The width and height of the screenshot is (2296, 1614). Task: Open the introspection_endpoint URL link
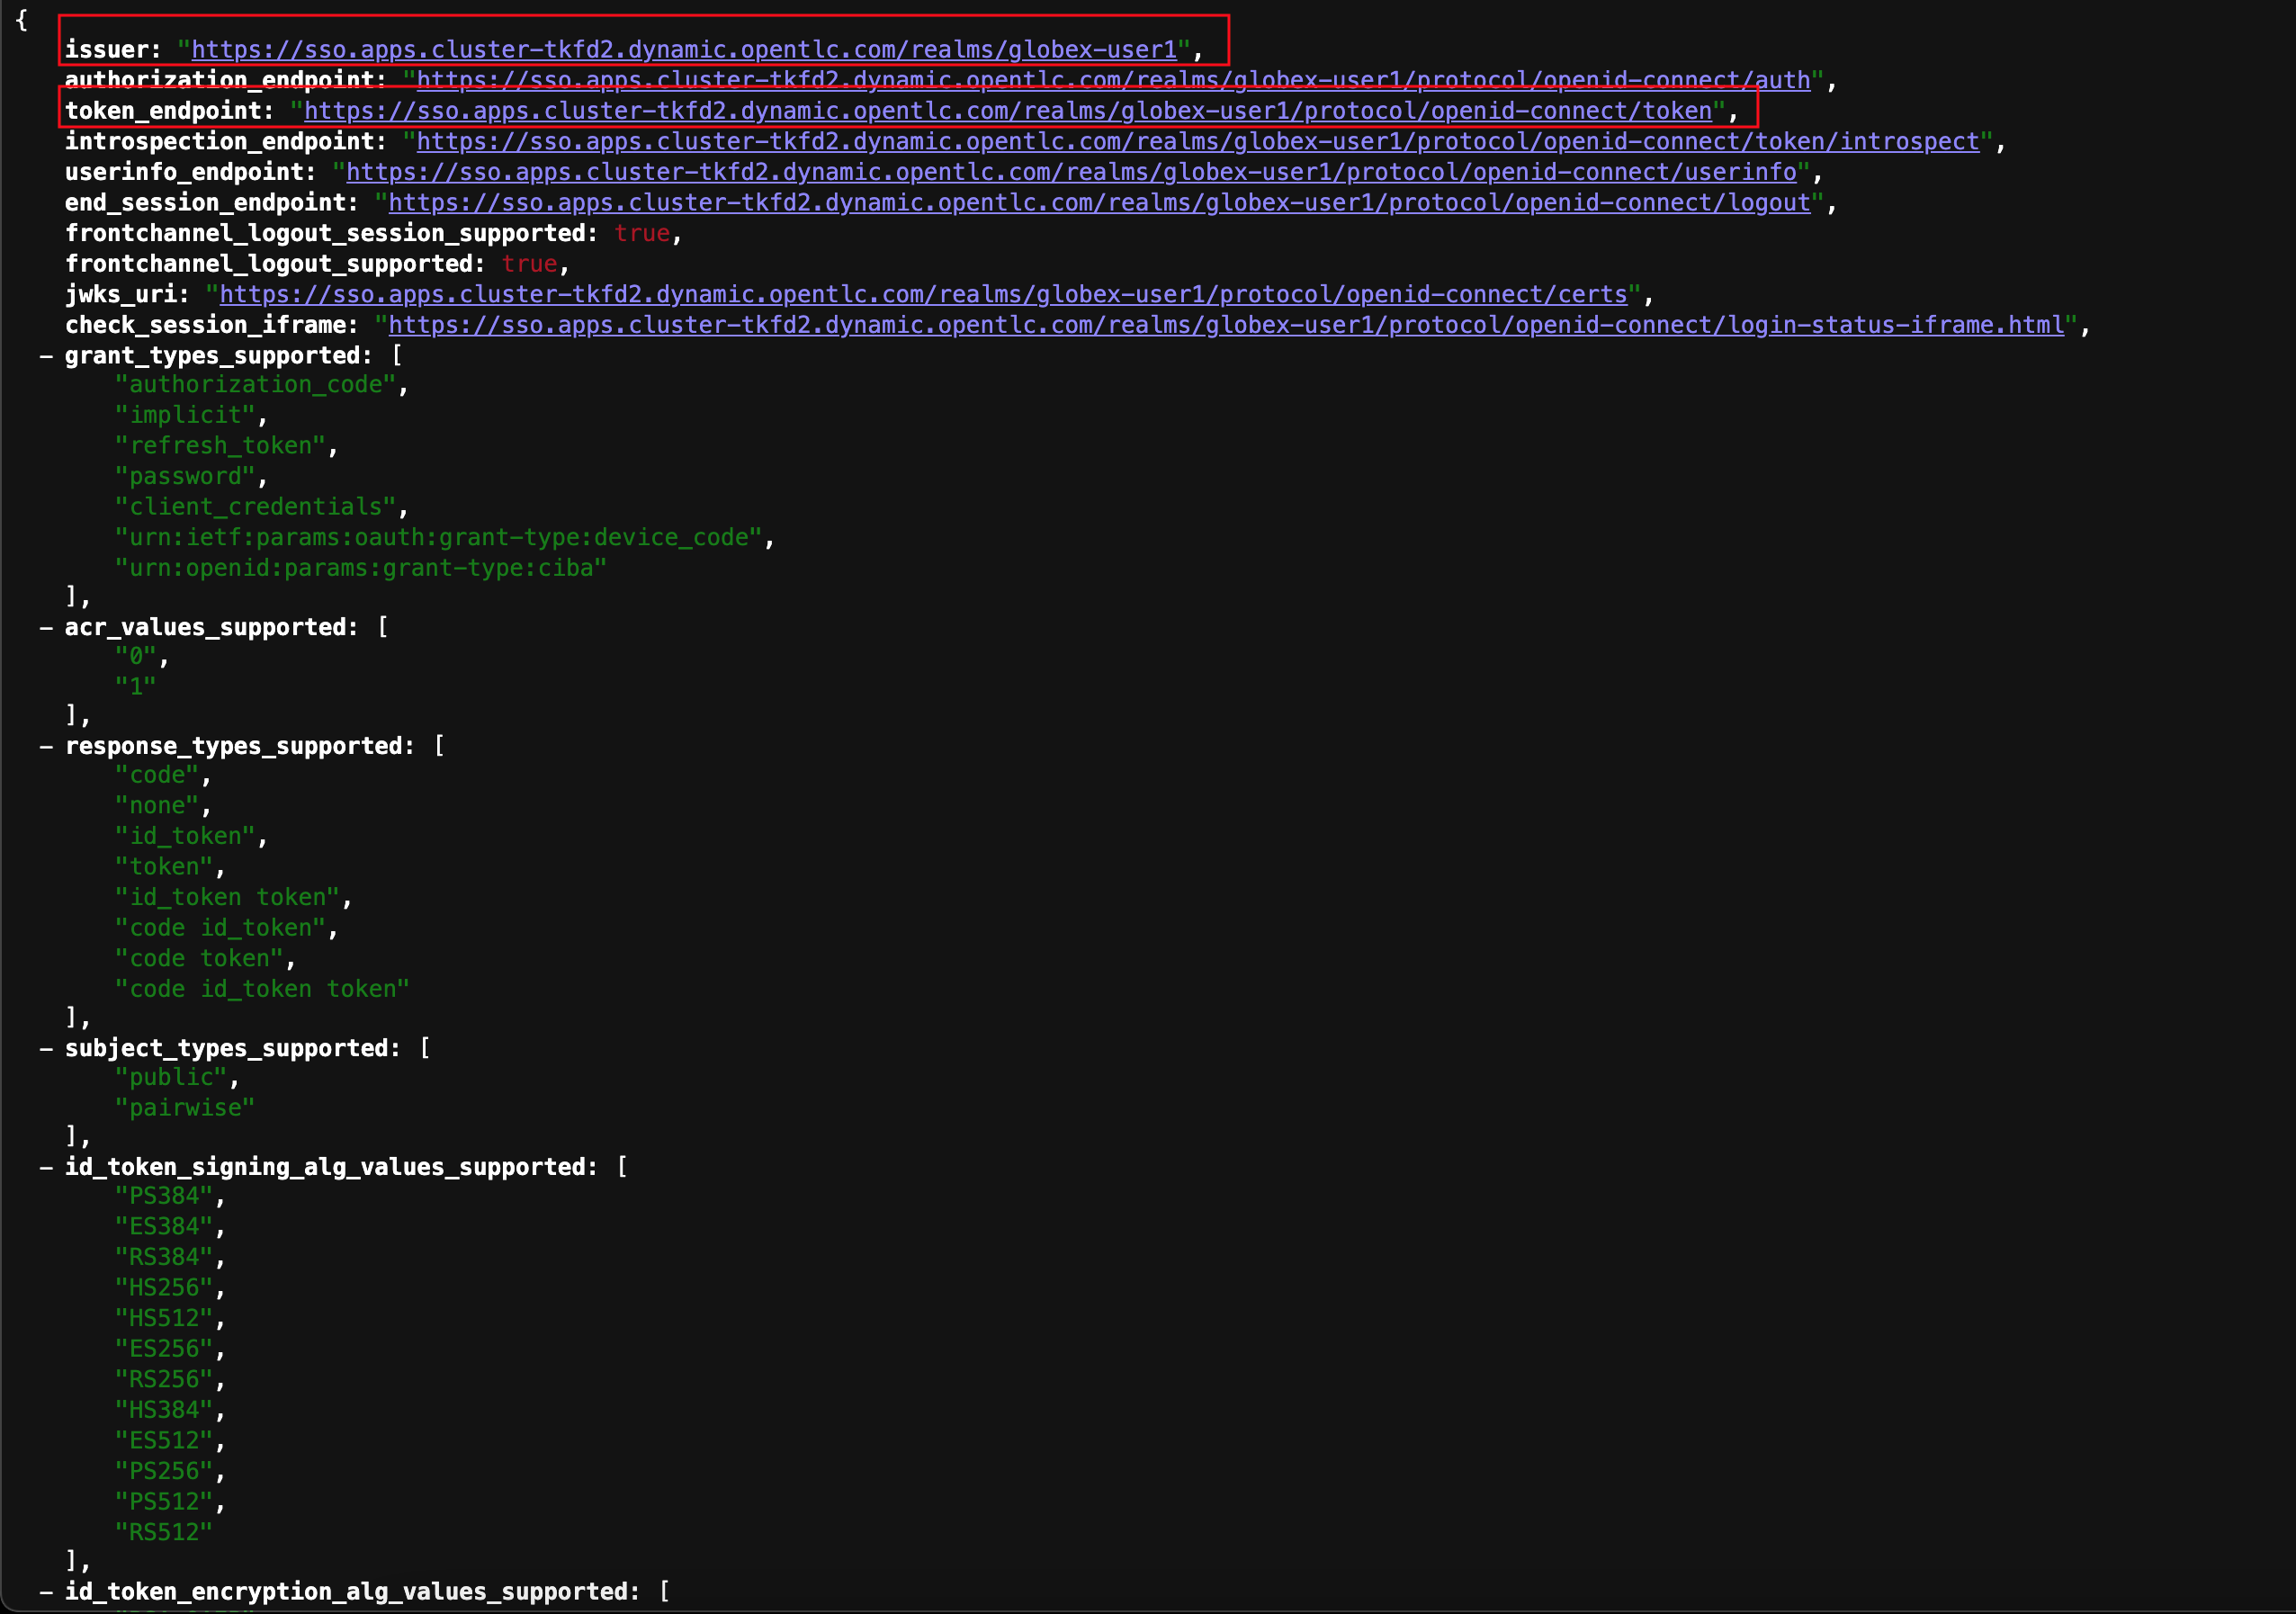tap(1198, 141)
